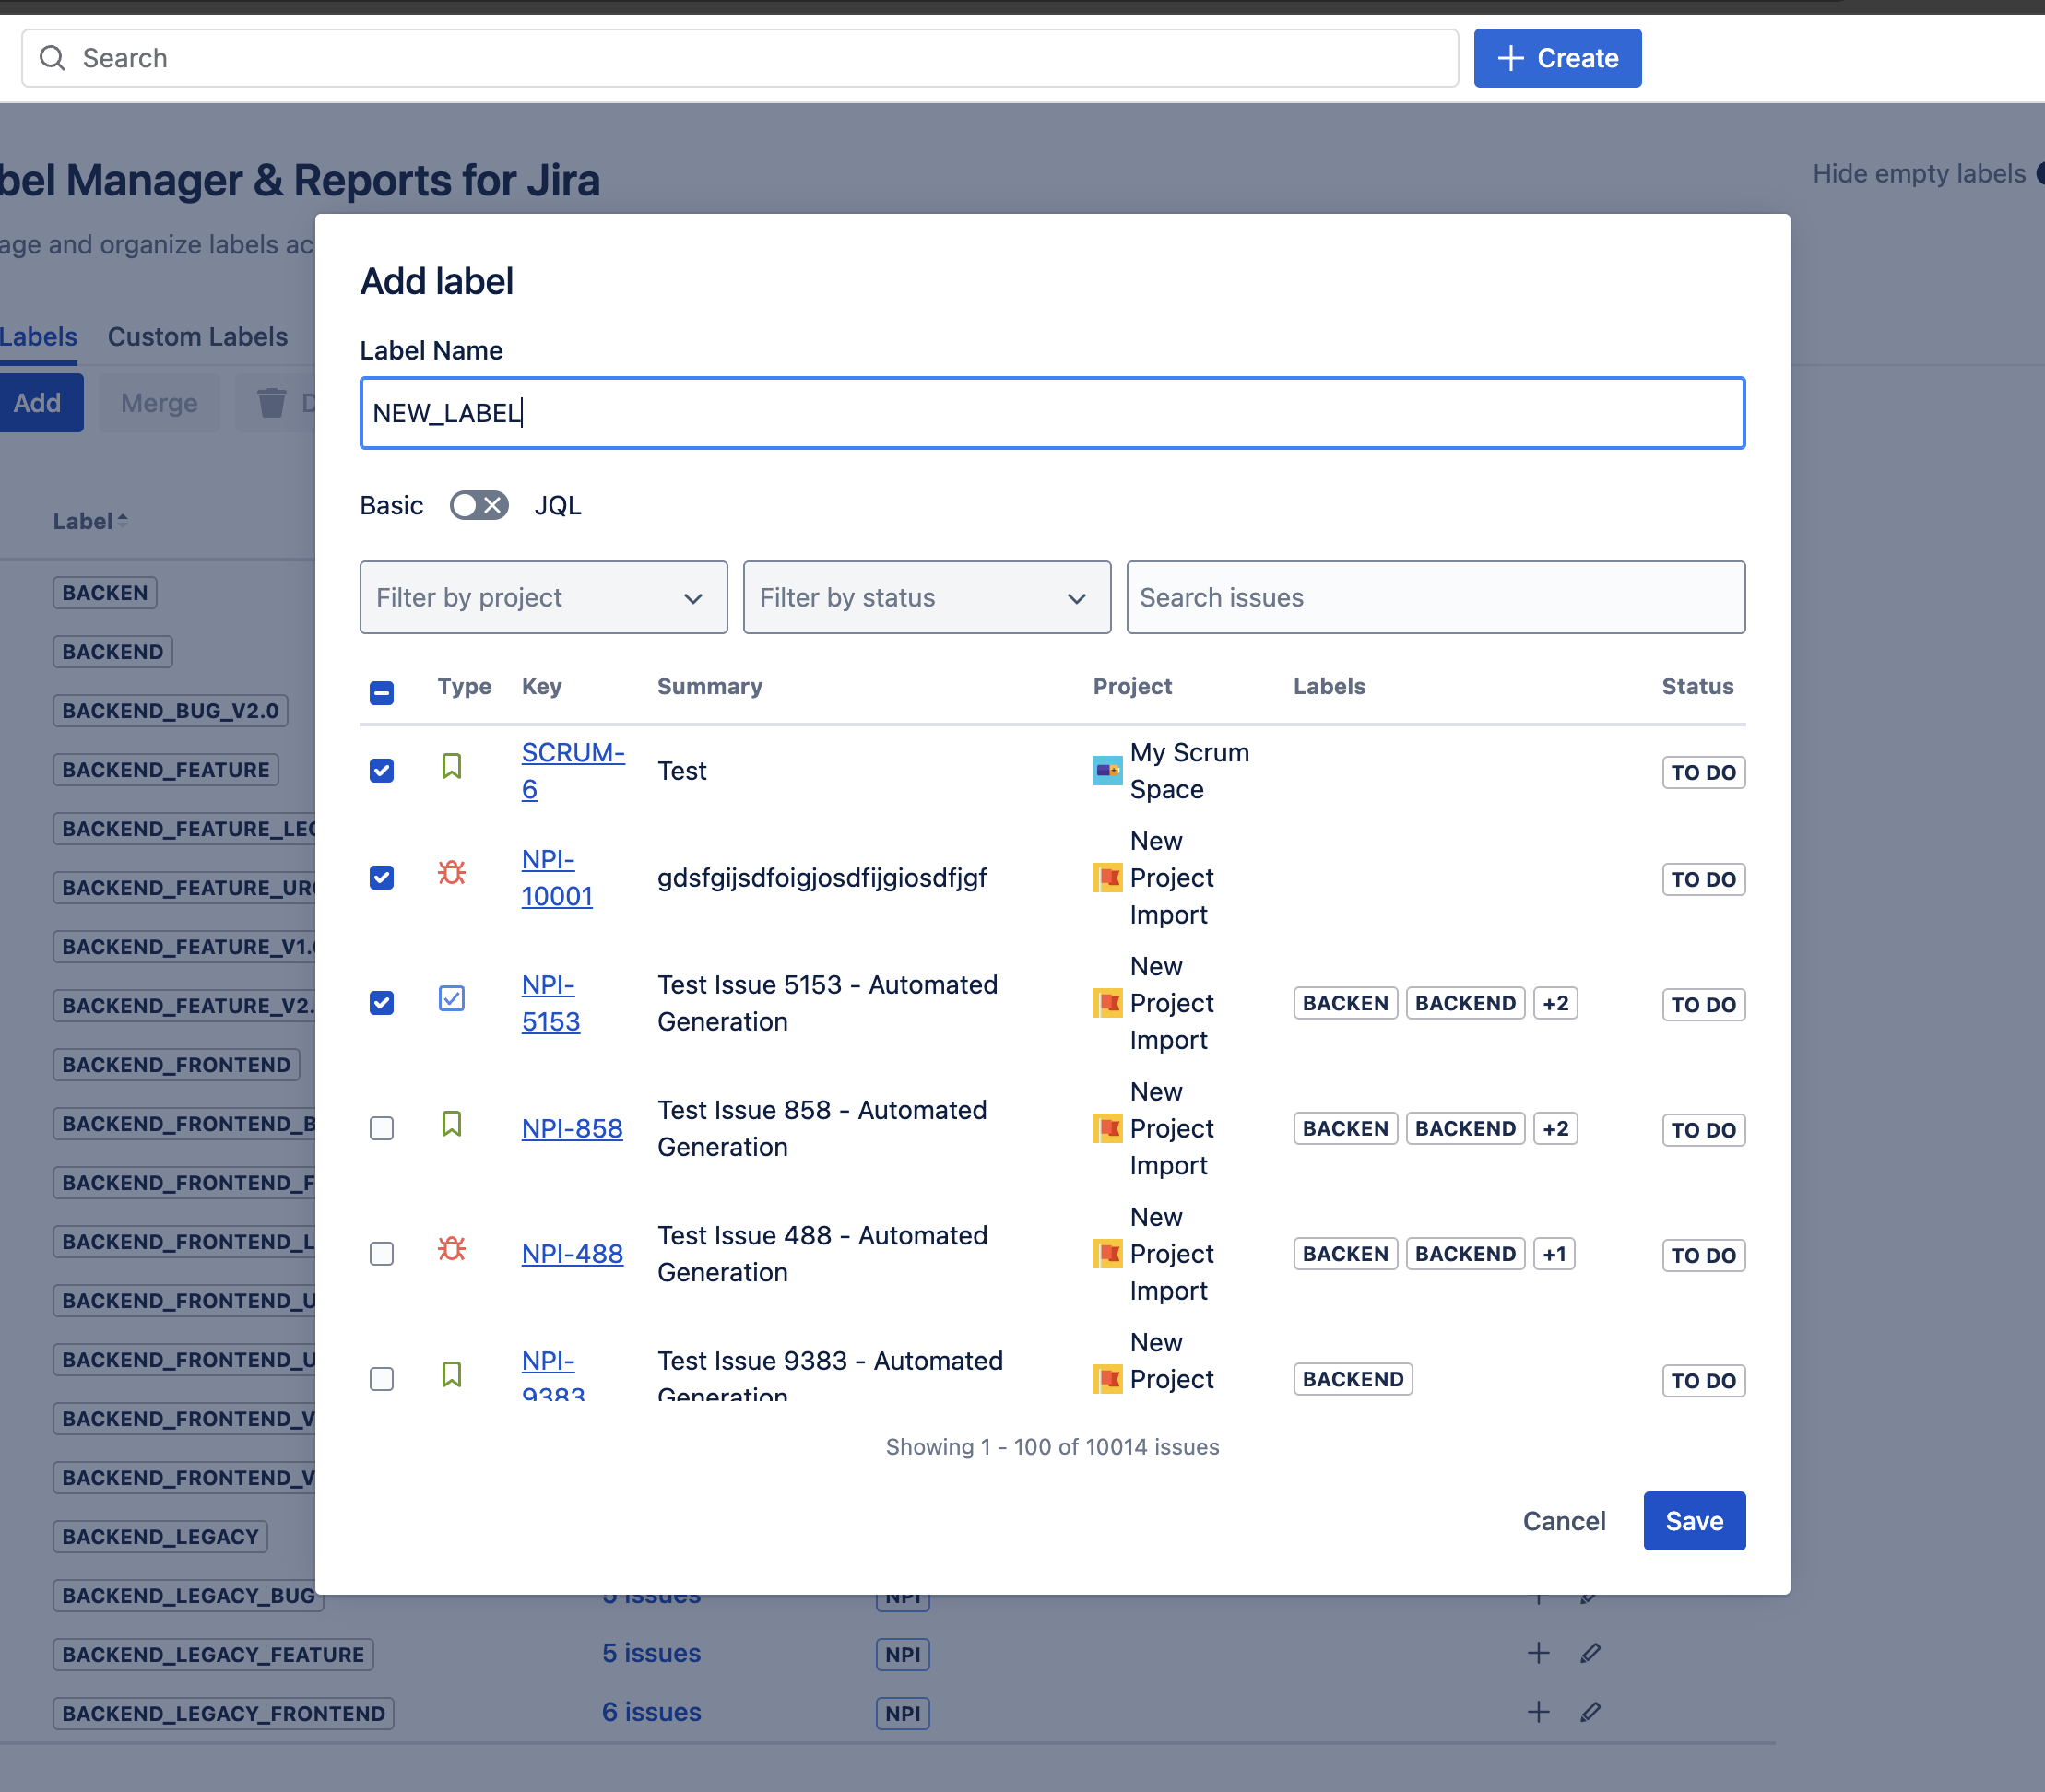
Task: Click the search magnifier icon in top bar
Action: (52, 58)
